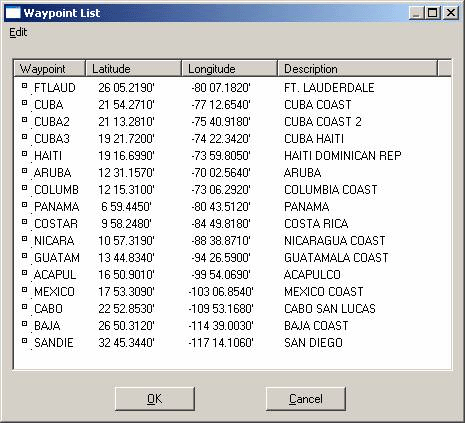465x423 pixels.
Task: Click latitude value 12 31.1570'
Action: click(126, 173)
